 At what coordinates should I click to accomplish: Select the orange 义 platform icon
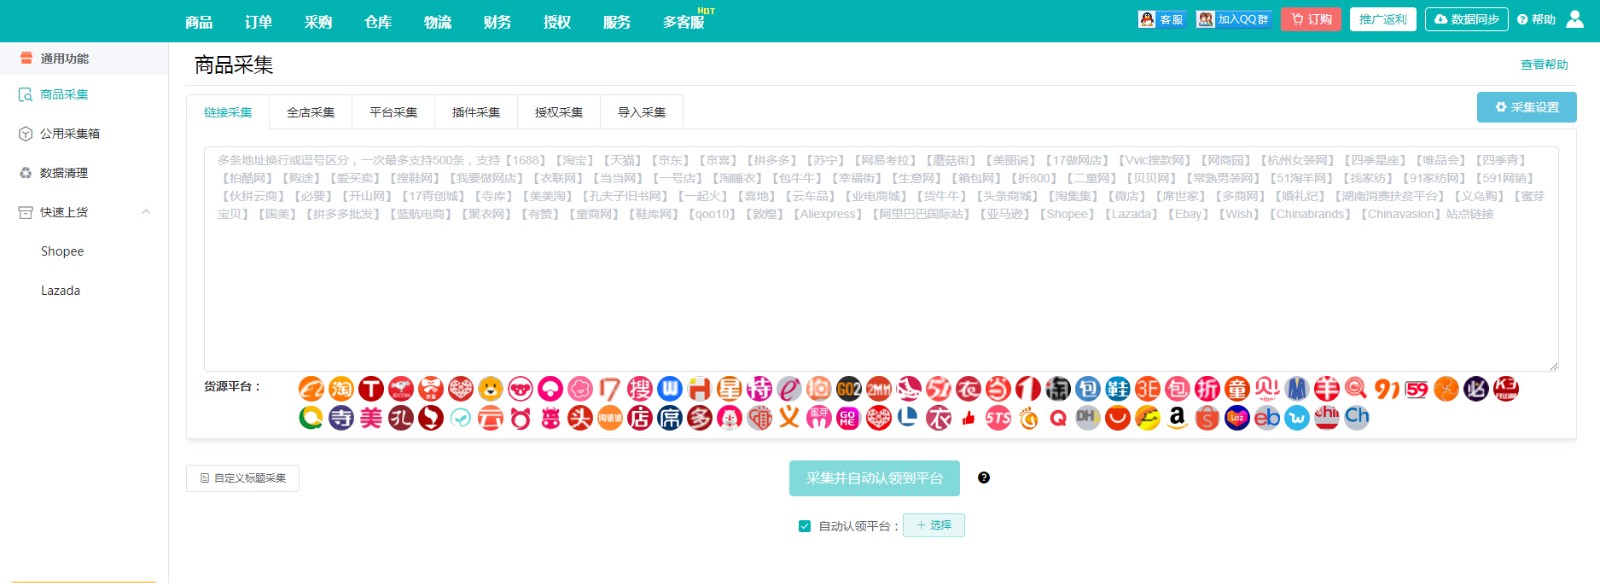(789, 418)
